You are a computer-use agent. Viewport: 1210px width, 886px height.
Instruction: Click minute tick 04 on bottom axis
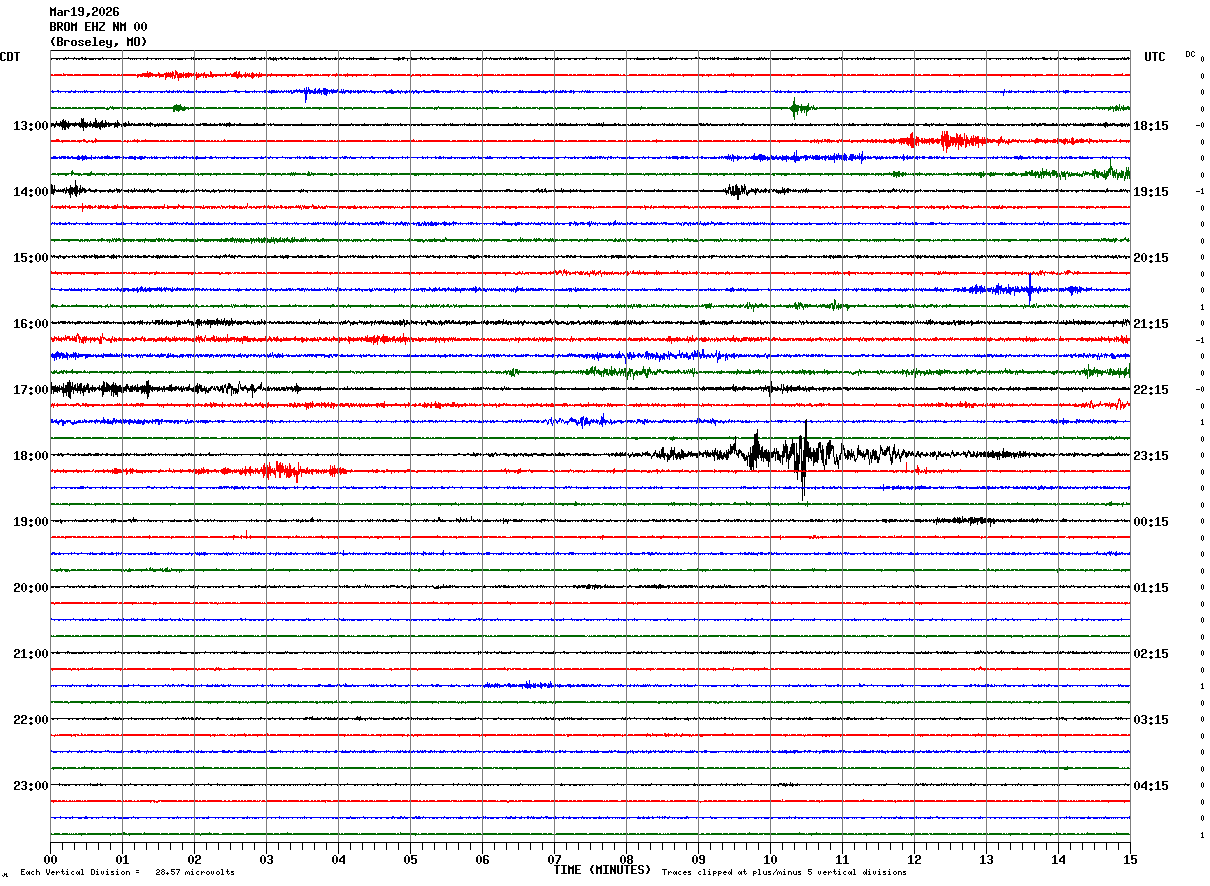(x=338, y=859)
